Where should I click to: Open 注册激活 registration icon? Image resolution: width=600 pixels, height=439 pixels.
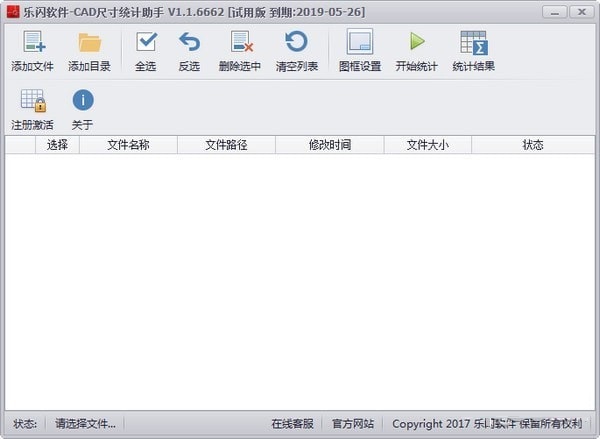point(33,101)
